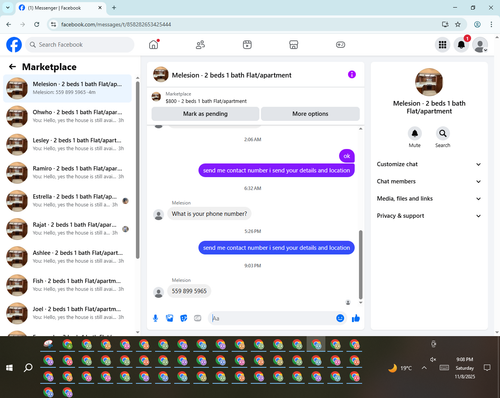
Task: Open Ohwho conversation in list
Action: [67, 116]
